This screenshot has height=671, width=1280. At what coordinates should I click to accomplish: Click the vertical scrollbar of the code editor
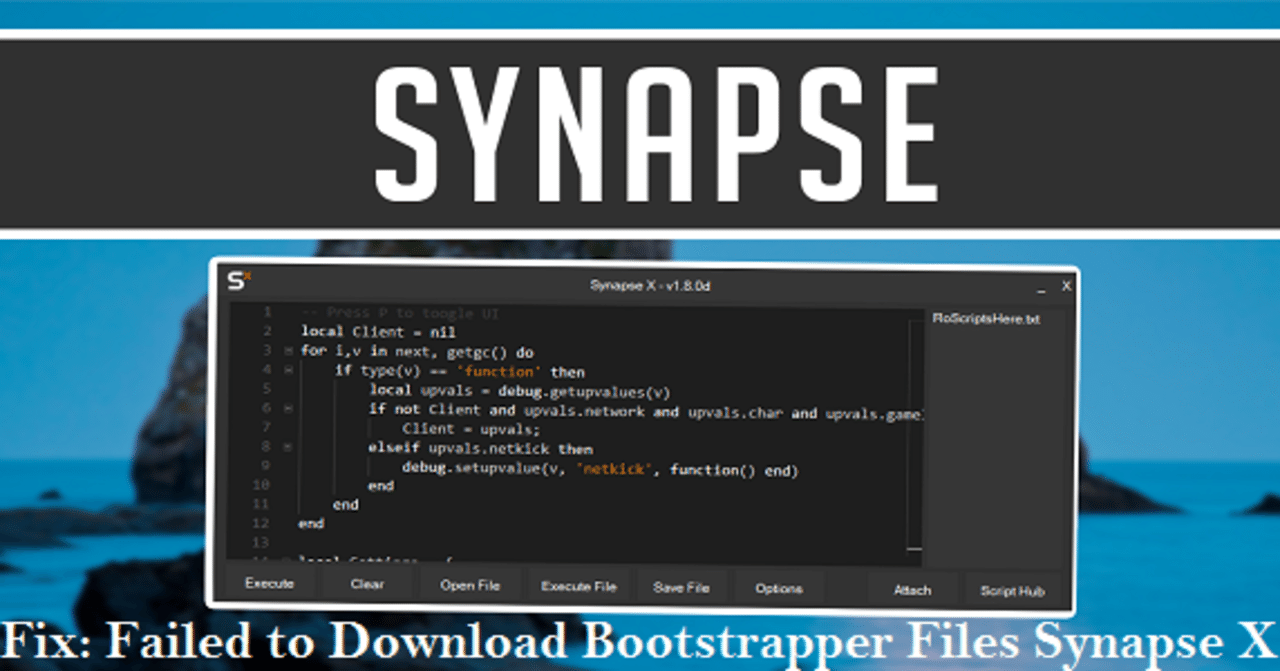point(915,435)
